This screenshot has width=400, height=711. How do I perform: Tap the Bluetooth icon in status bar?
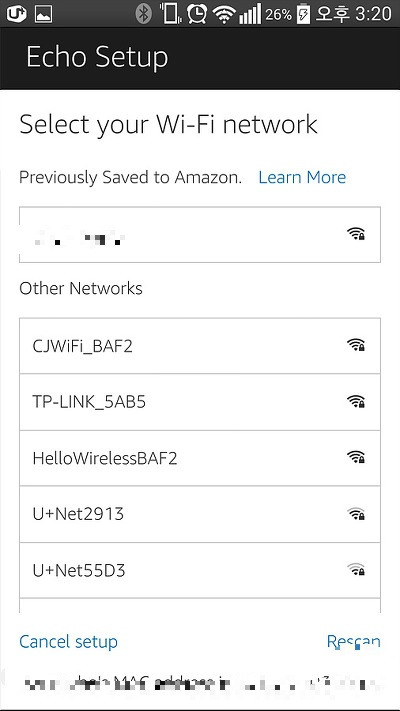coord(144,14)
